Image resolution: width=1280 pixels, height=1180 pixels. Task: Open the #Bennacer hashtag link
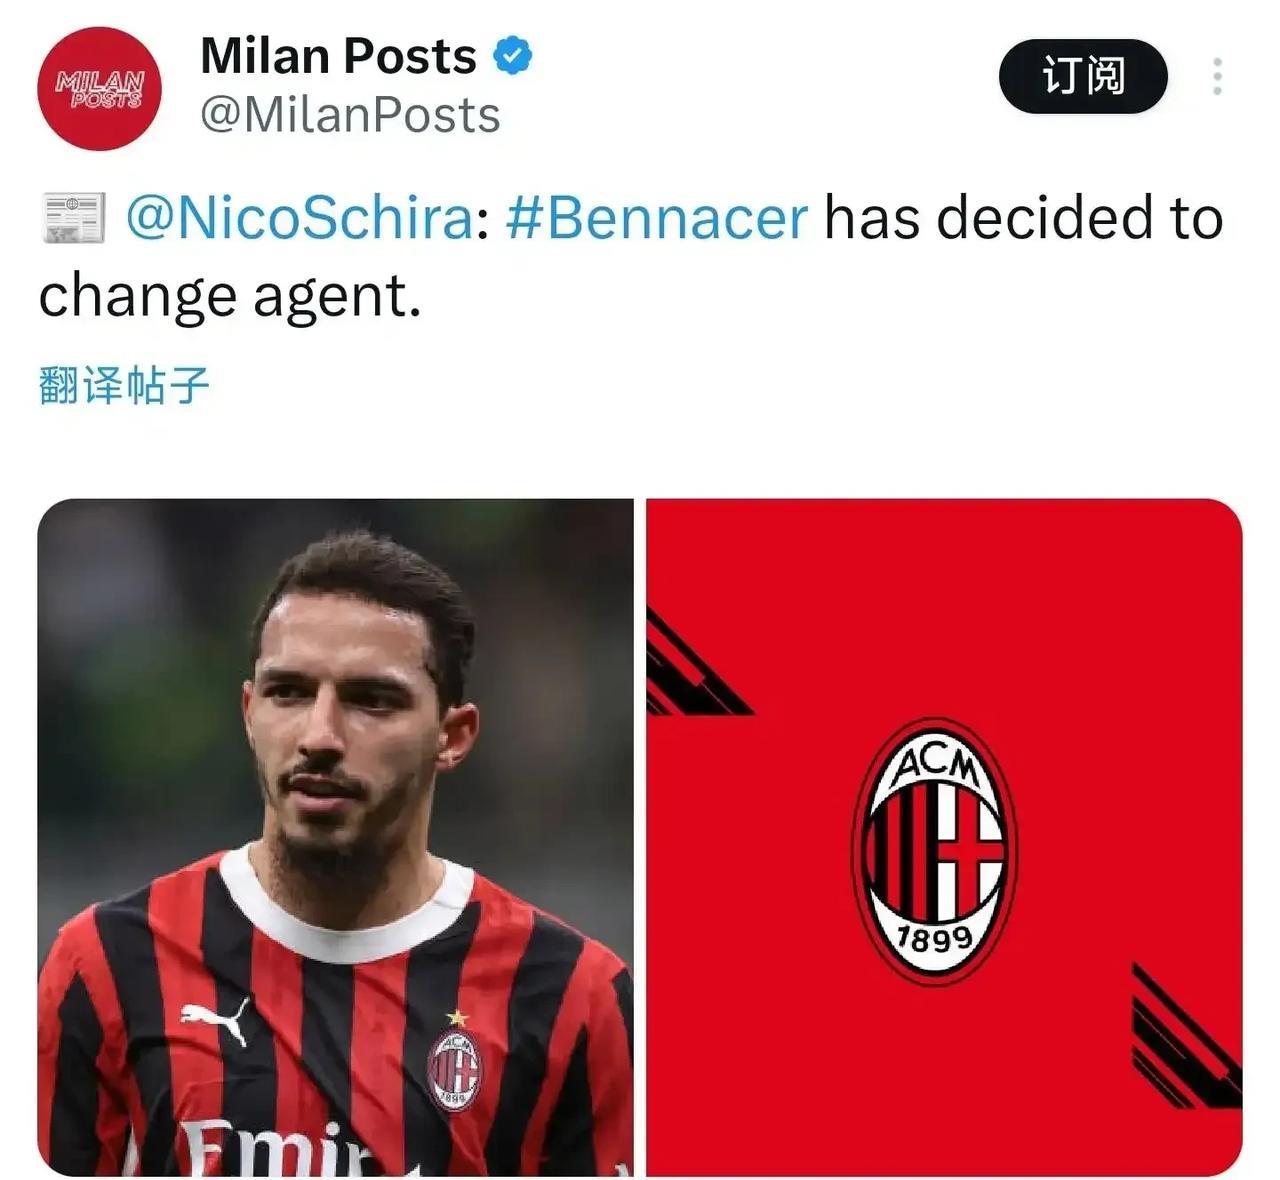pos(657,218)
